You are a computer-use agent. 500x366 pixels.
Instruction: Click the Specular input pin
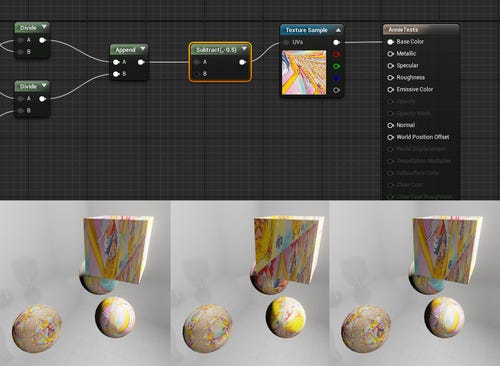click(x=391, y=66)
